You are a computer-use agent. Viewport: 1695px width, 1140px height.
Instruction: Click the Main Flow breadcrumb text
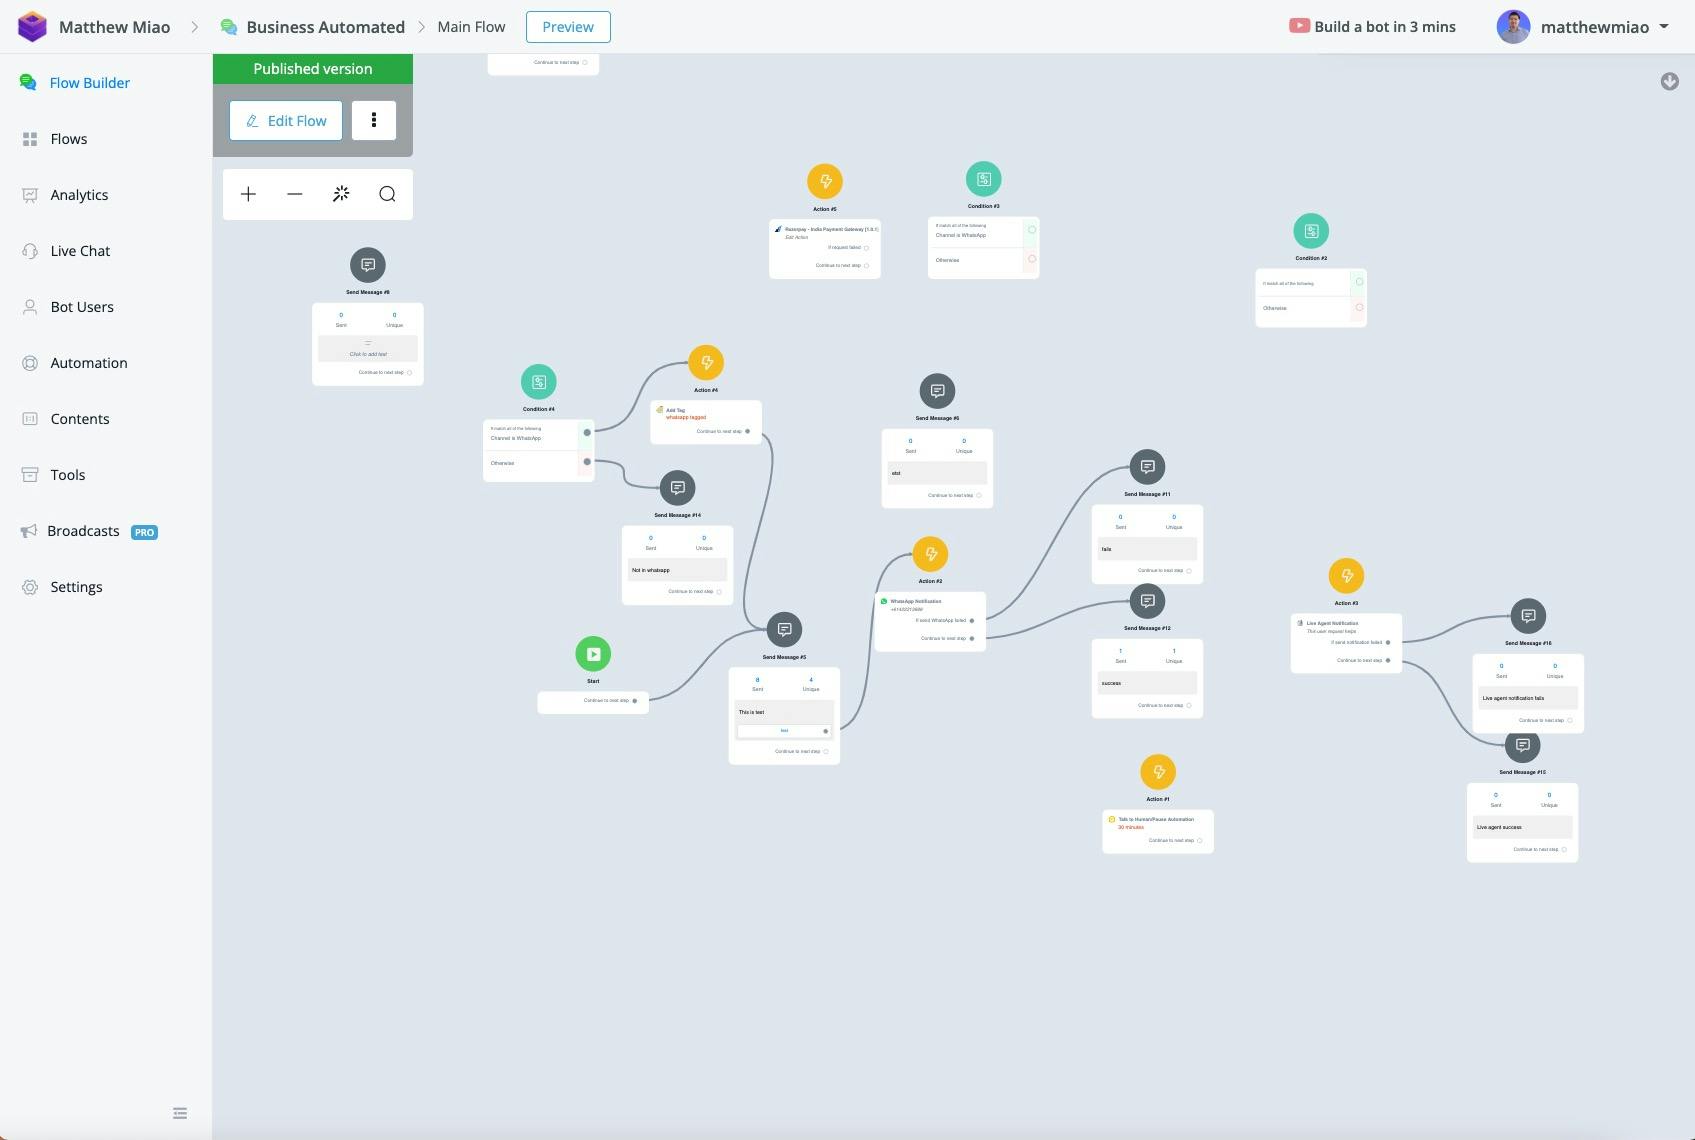(471, 27)
